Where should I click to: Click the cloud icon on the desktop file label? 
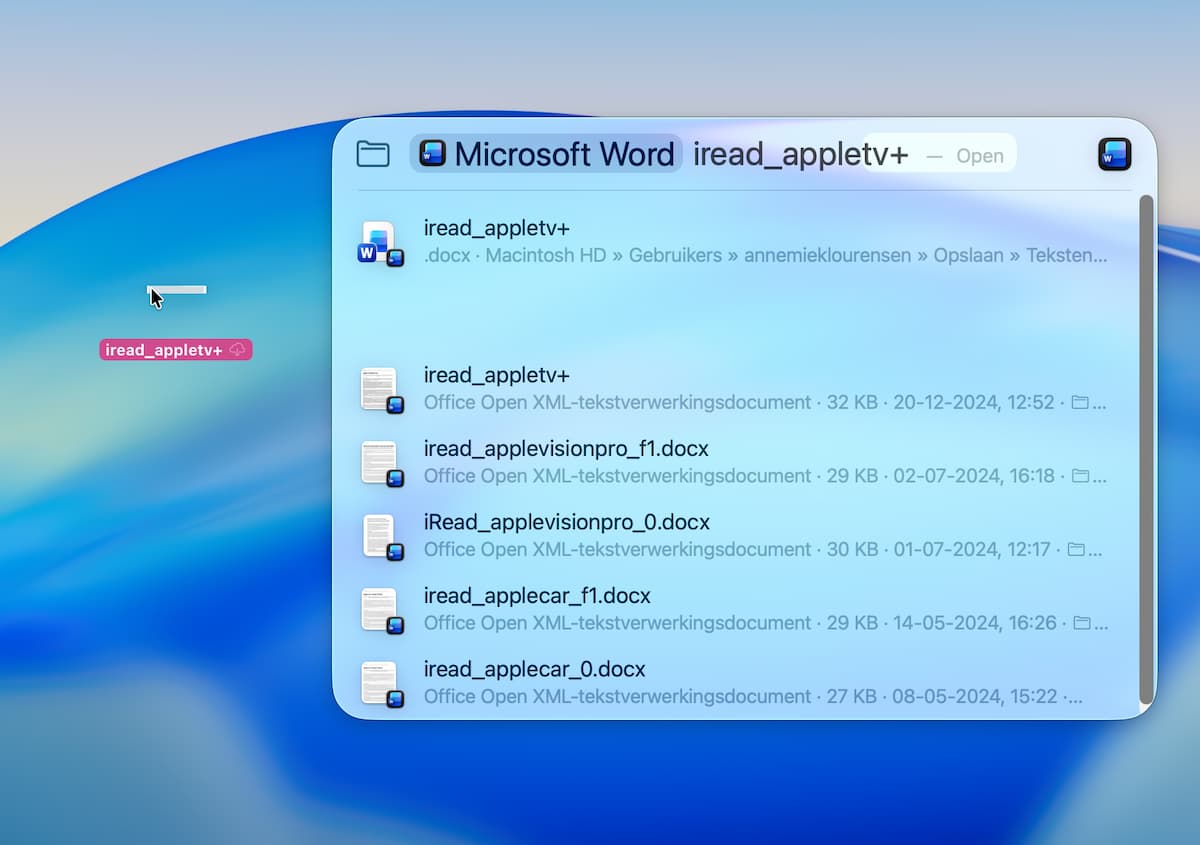237,350
